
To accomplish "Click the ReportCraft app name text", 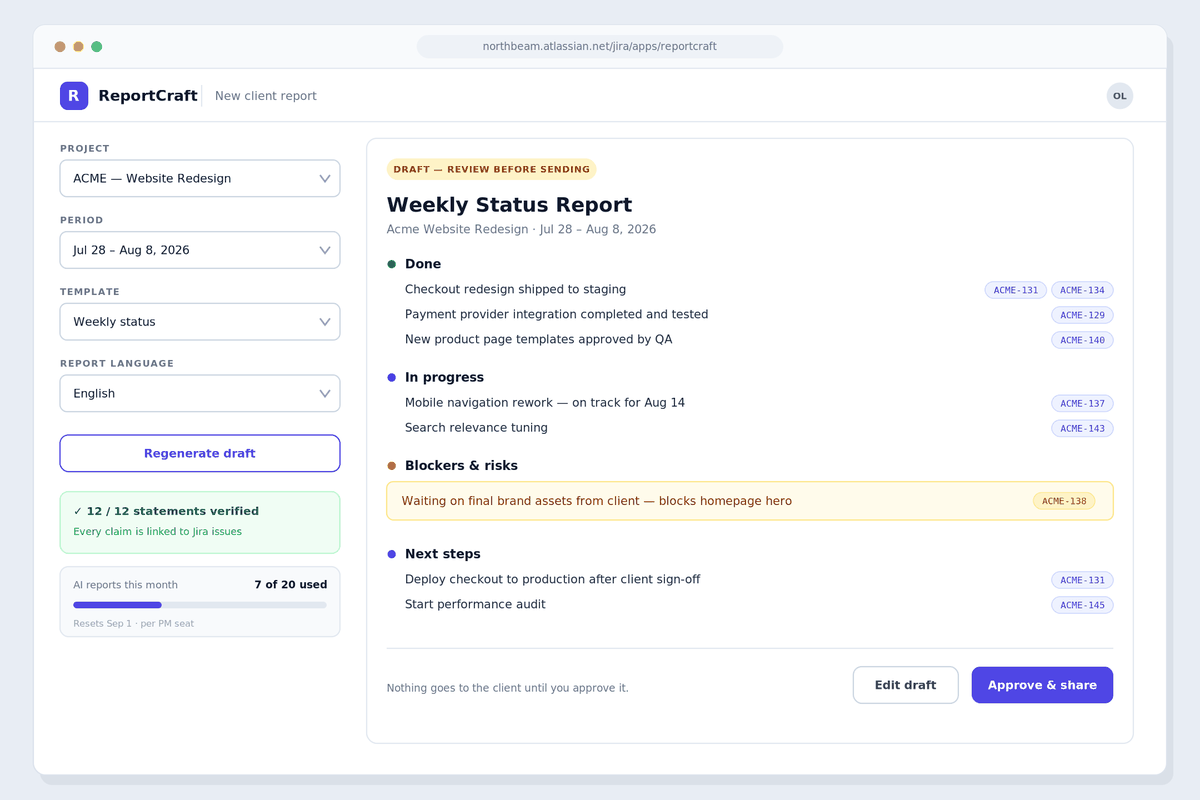I will (148, 96).
